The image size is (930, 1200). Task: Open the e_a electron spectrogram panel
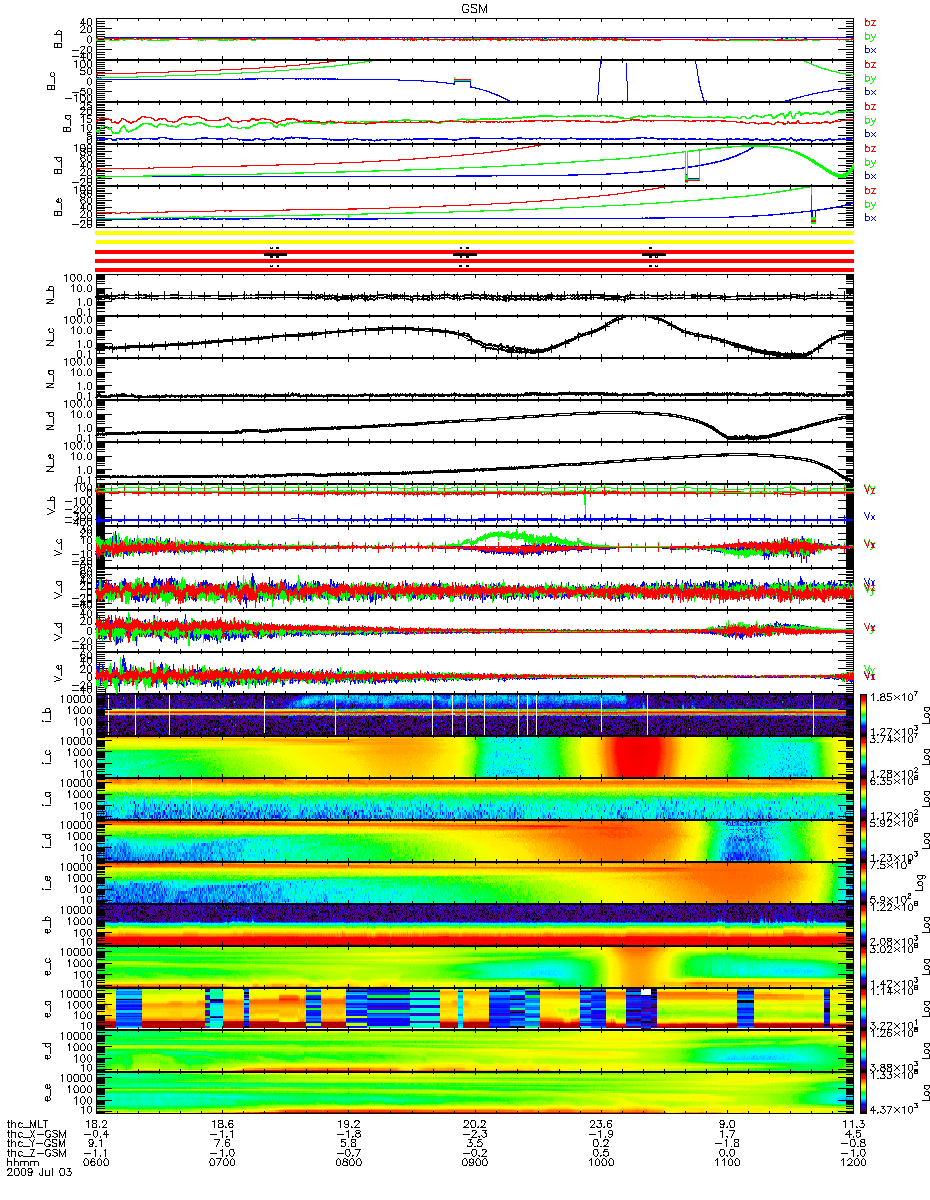474,1009
